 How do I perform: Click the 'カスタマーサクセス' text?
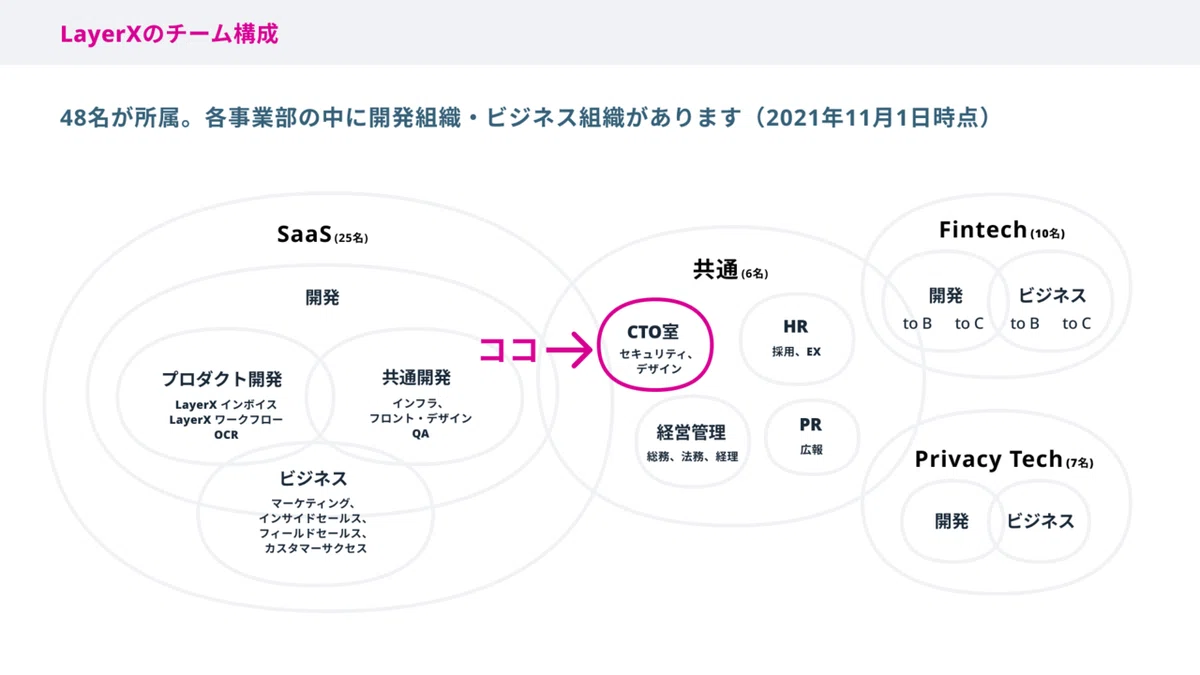(314, 549)
